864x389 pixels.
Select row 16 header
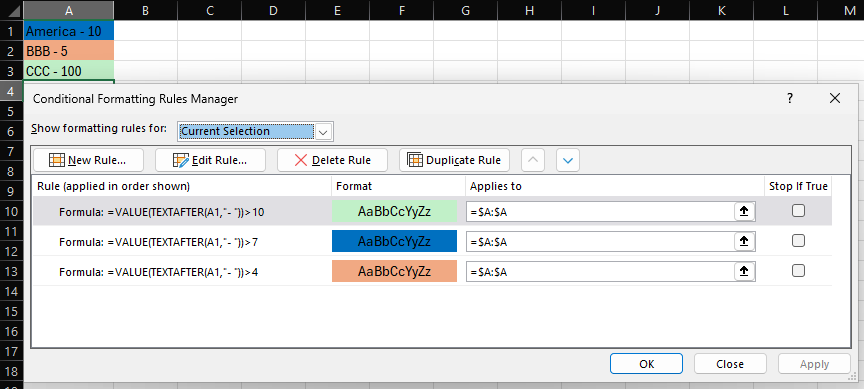point(11,331)
